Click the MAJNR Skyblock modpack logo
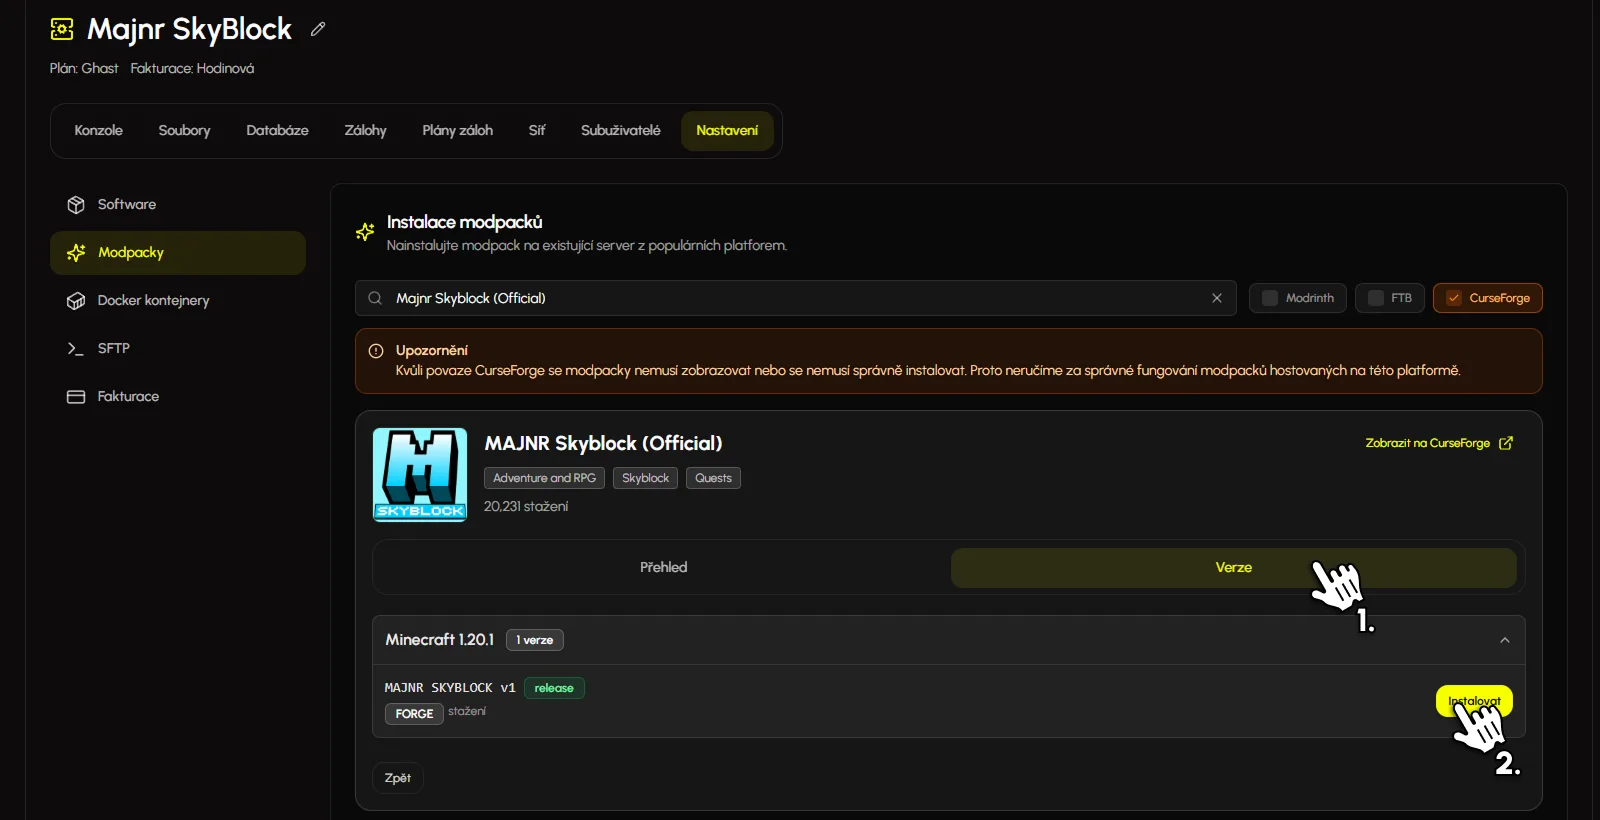1600x820 pixels. [420, 475]
